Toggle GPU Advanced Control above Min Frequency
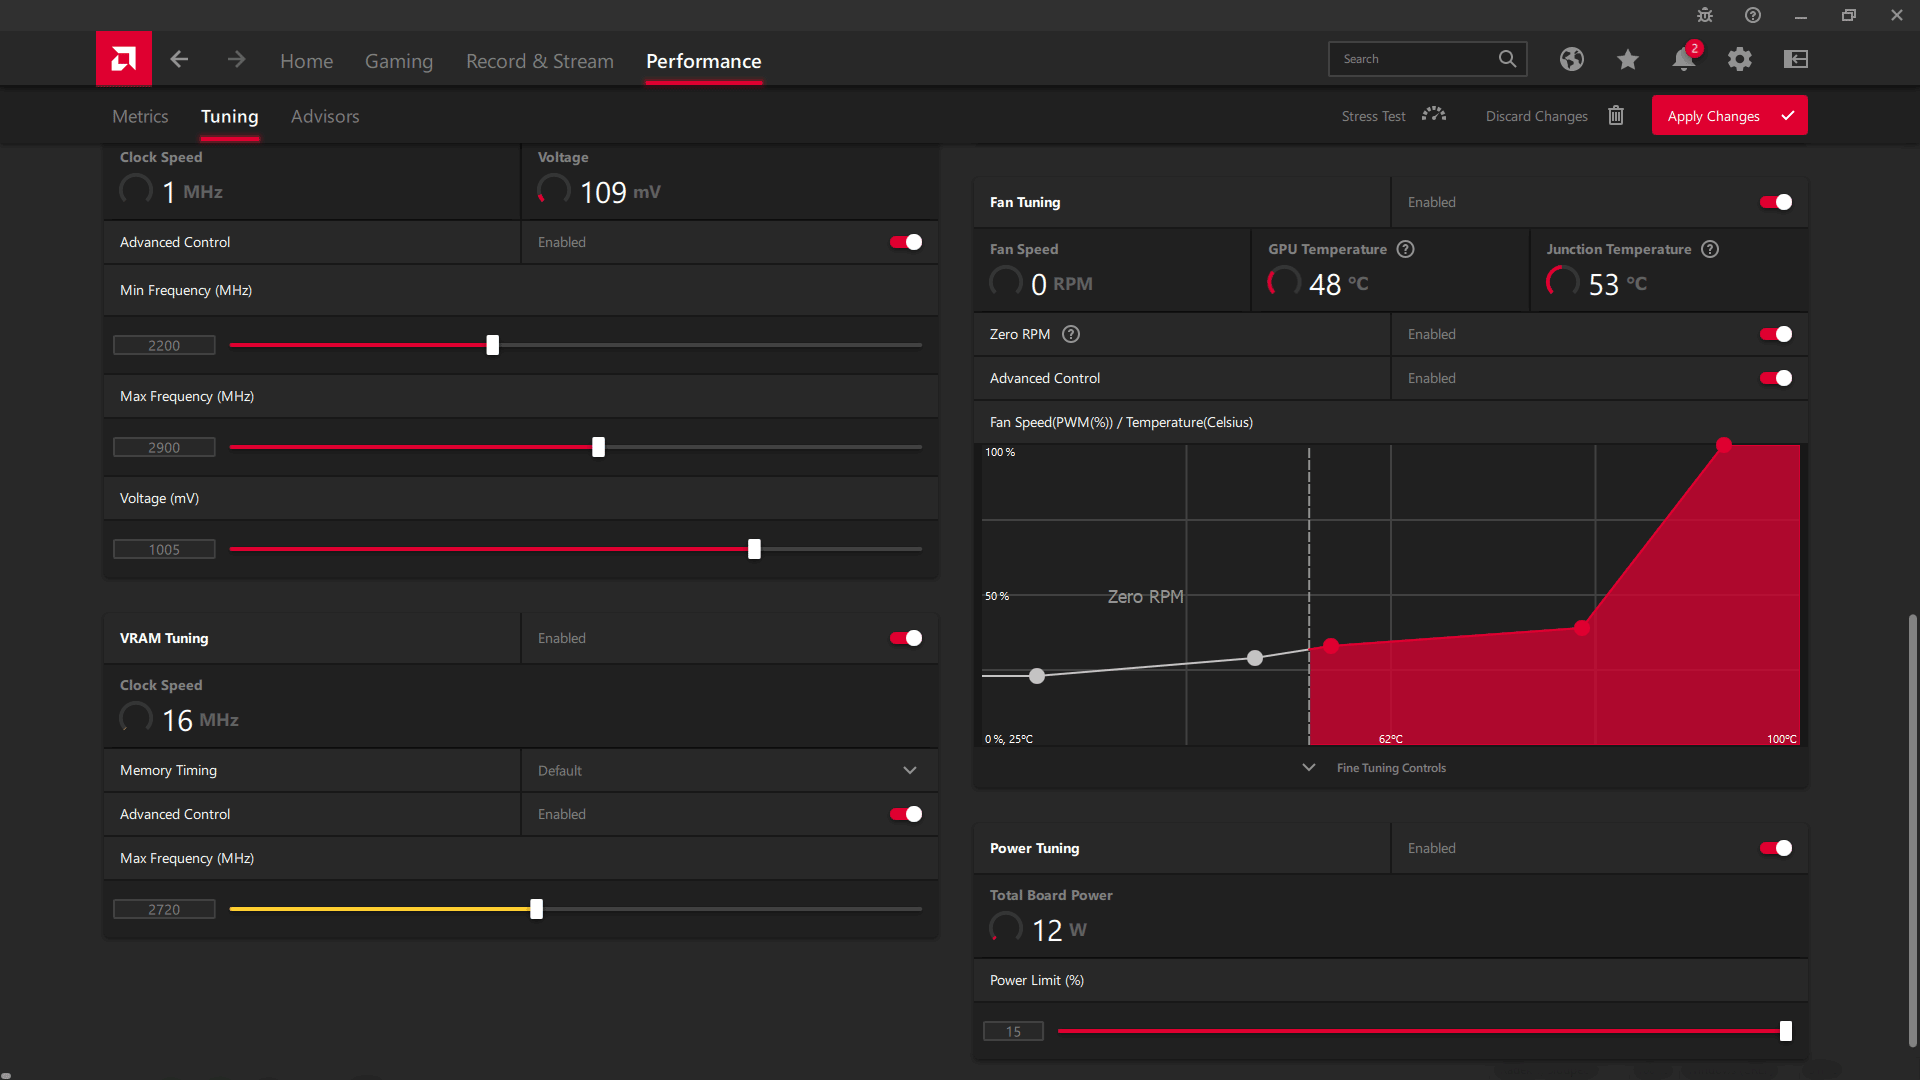The width and height of the screenshot is (1920, 1080). click(906, 242)
